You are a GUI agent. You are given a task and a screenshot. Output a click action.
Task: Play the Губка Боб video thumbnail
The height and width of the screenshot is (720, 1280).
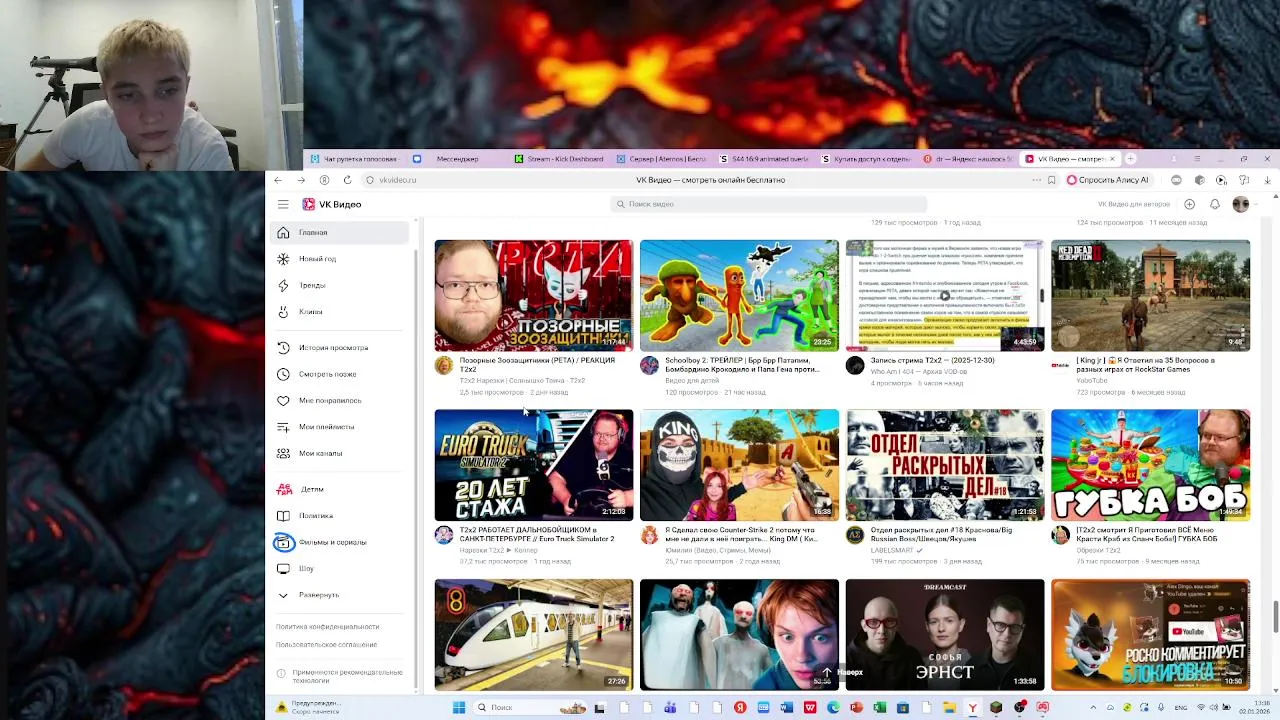click(1150, 465)
